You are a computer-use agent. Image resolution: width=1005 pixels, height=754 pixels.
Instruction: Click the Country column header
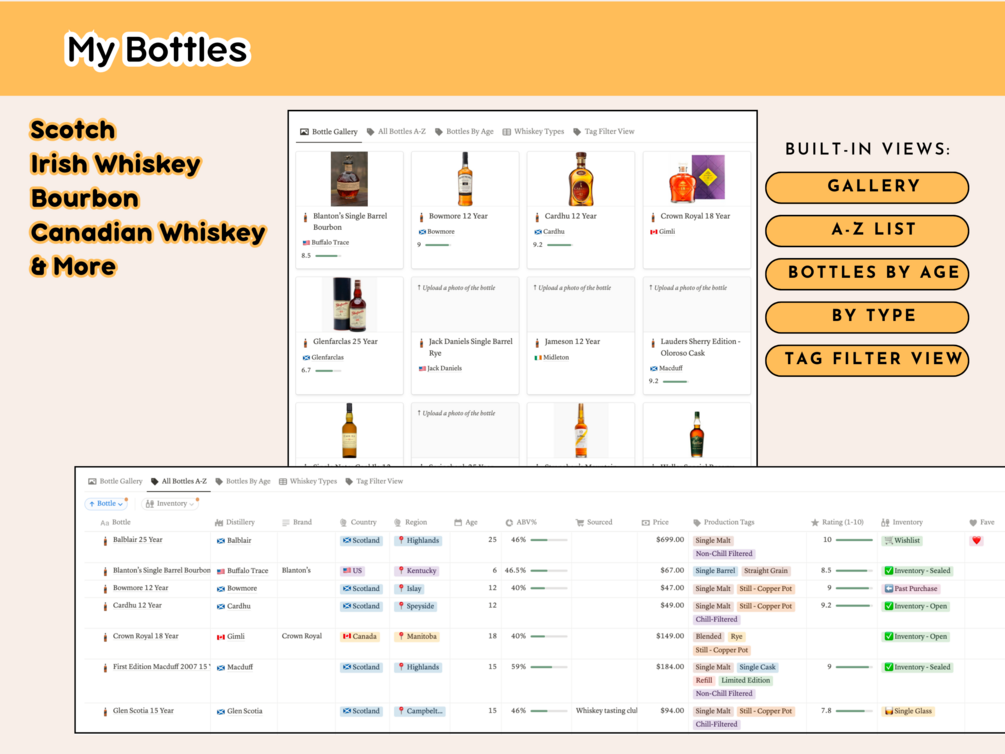coord(358,523)
